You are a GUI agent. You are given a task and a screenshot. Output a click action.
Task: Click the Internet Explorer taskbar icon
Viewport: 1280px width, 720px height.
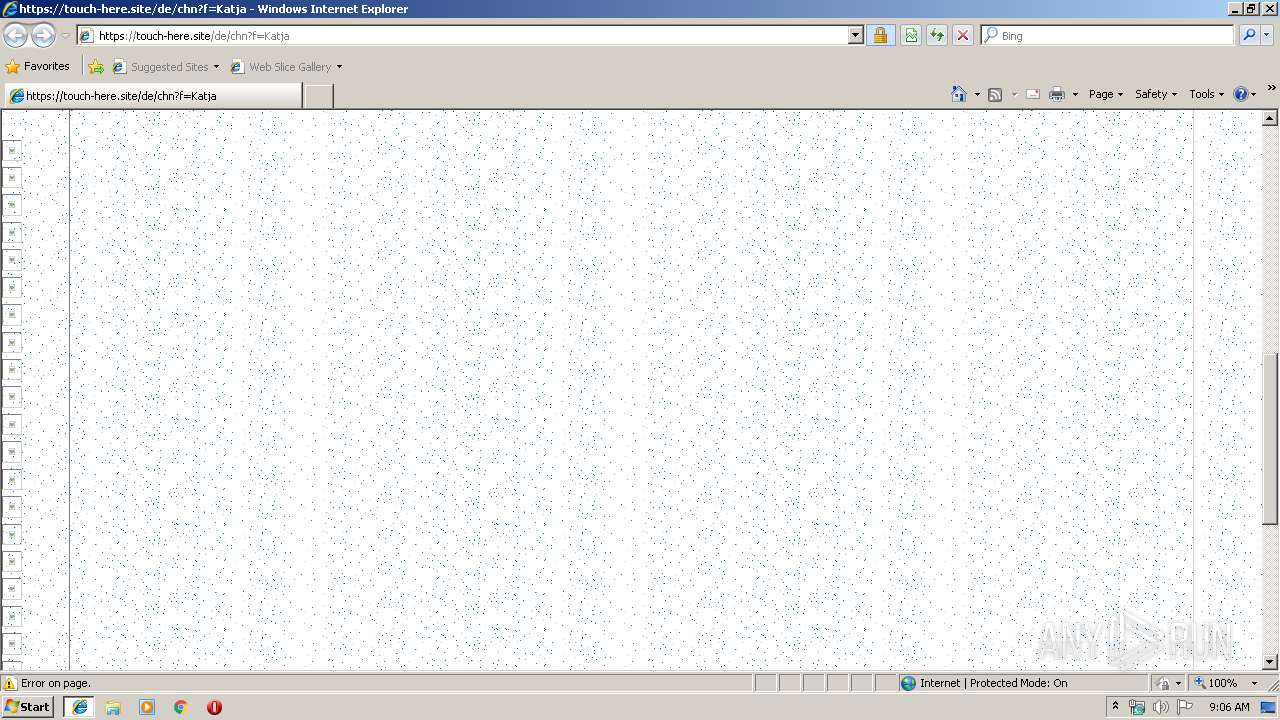(x=79, y=707)
